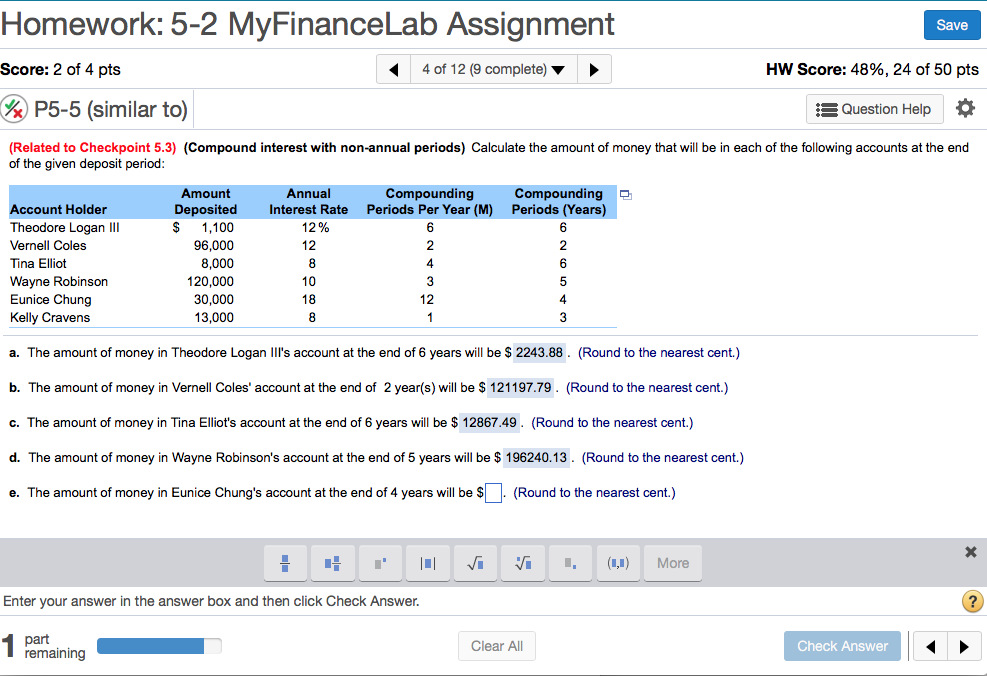Insert a square root symbol

[x=475, y=563]
